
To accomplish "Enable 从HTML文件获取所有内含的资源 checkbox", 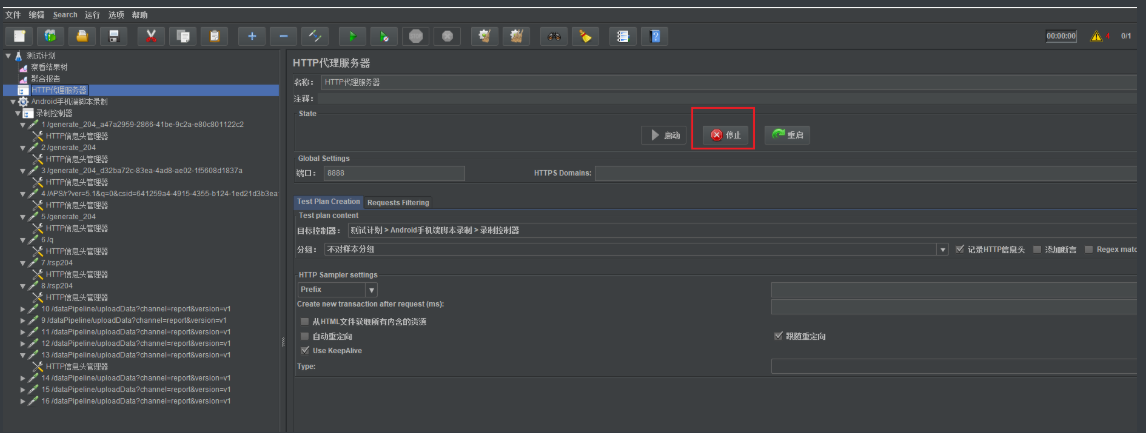I will [x=305, y=322].
